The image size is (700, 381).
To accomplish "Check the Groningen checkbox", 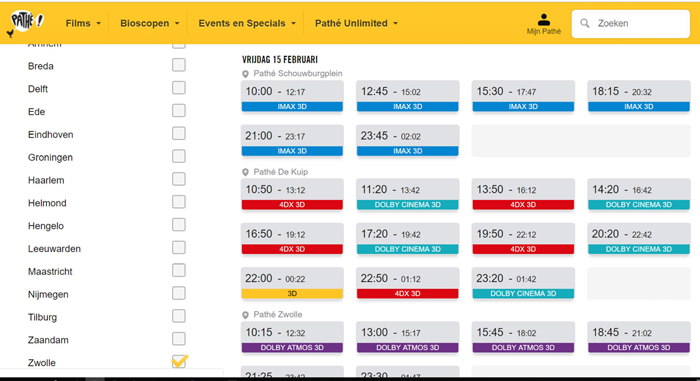I will coord(179,156).
